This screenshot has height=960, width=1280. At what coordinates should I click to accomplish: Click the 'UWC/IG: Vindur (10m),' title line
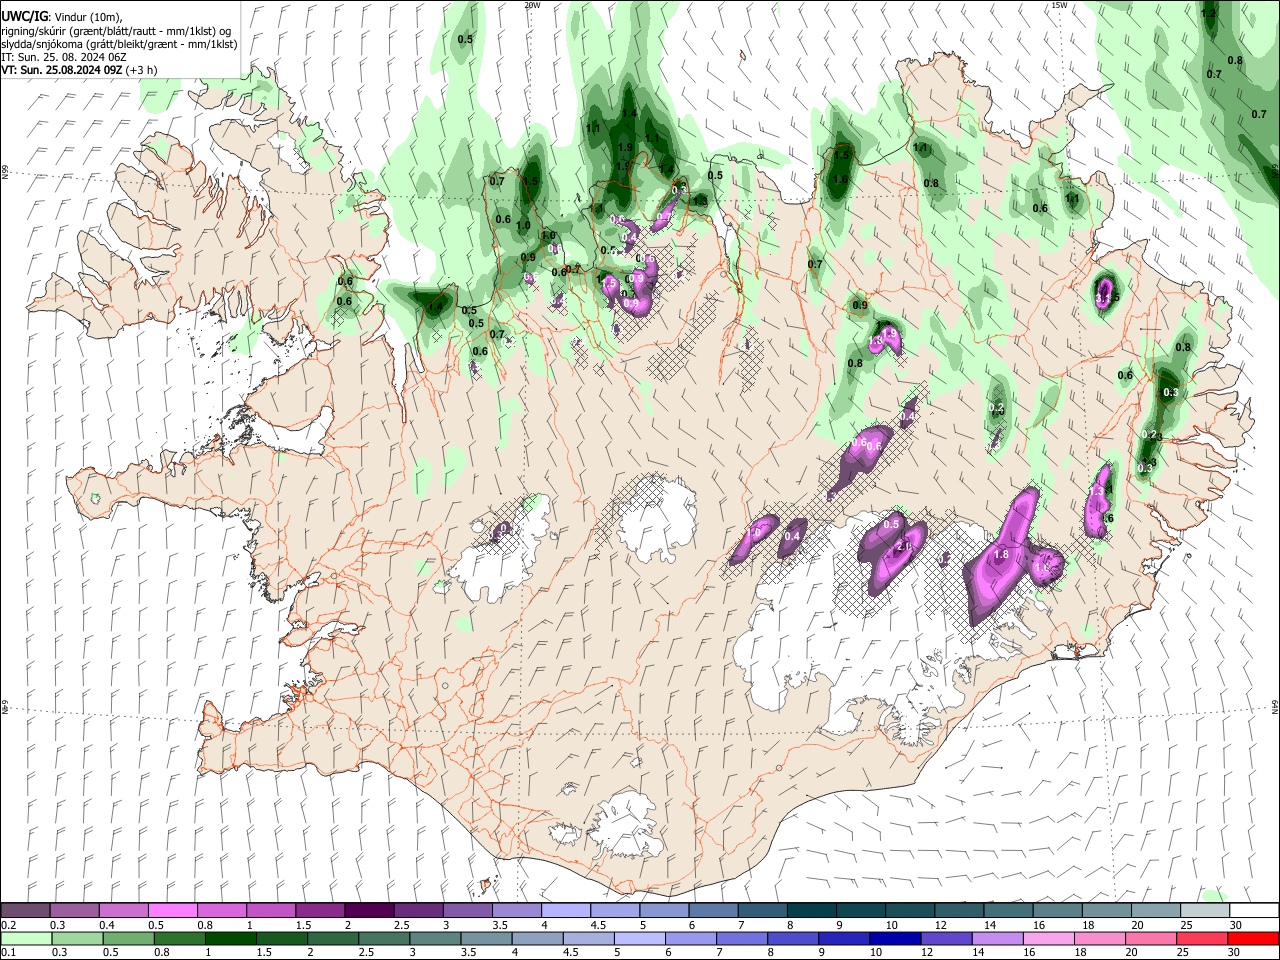pos(62,16)
